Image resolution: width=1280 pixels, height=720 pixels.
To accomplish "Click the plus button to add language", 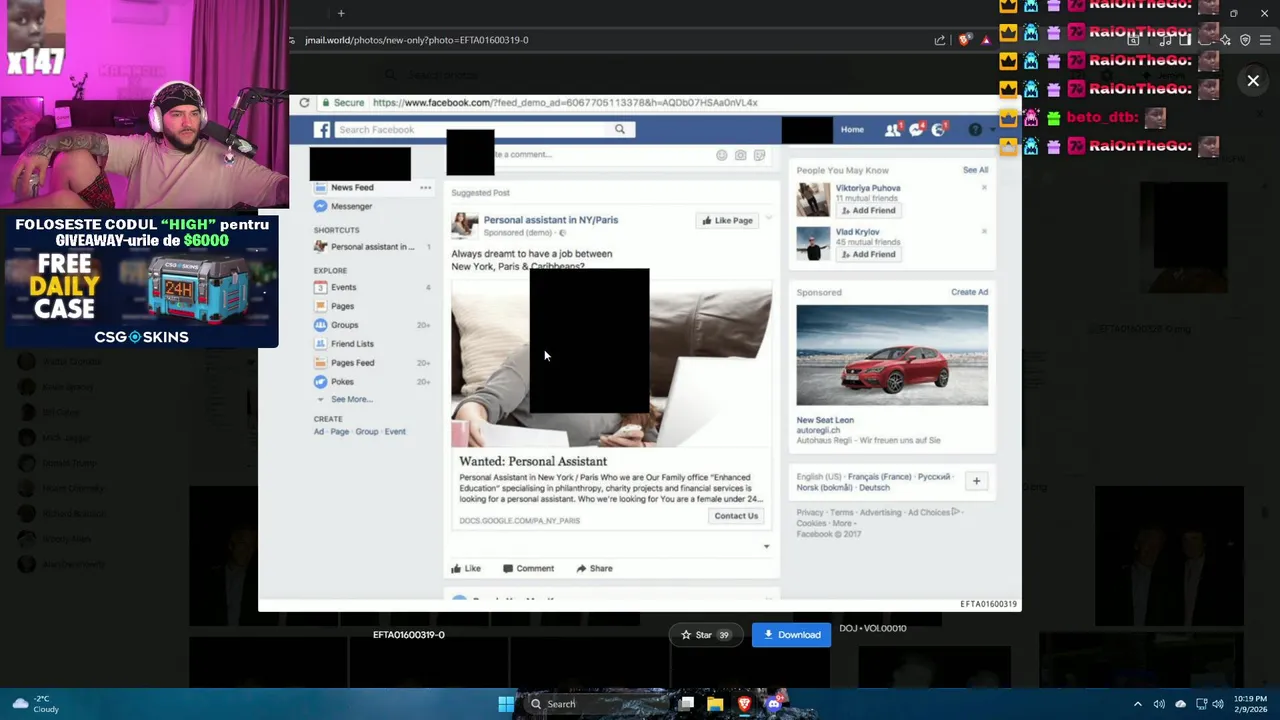I will pyautogui.click(x=976, y=482).
